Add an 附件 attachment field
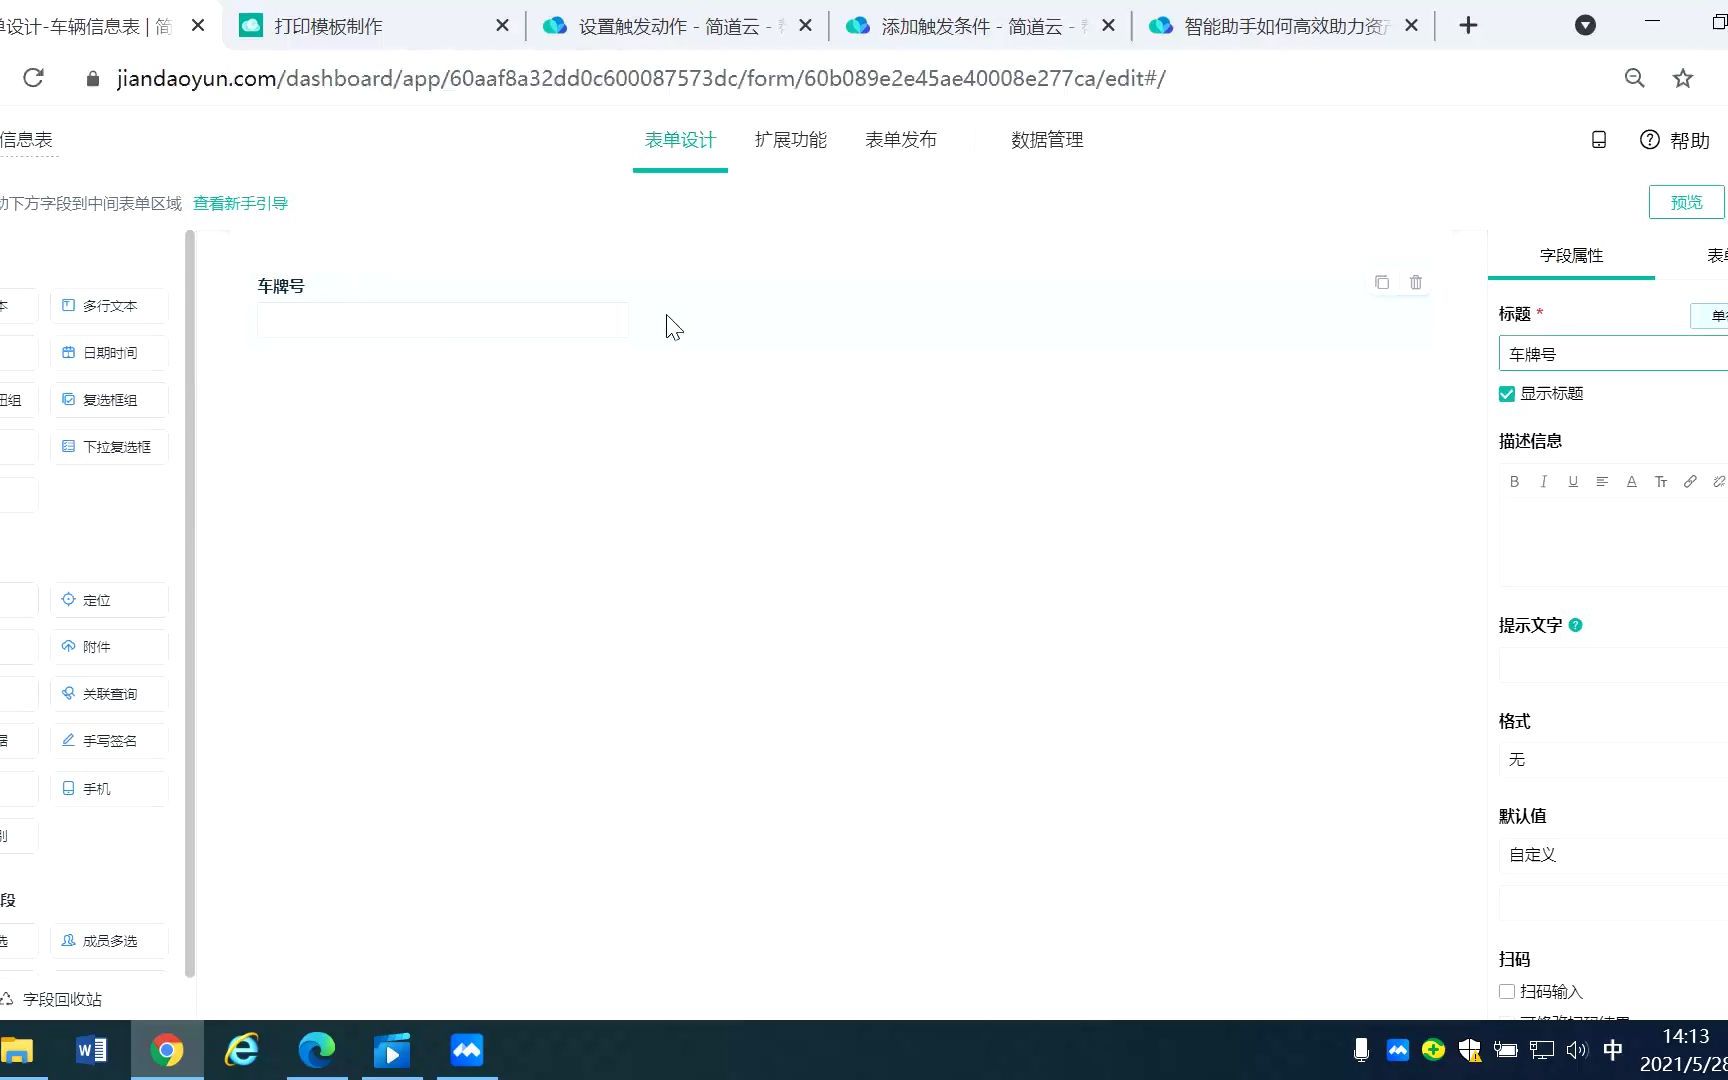The width and height of the screenshot is (1728, 1080). point(108,646)
